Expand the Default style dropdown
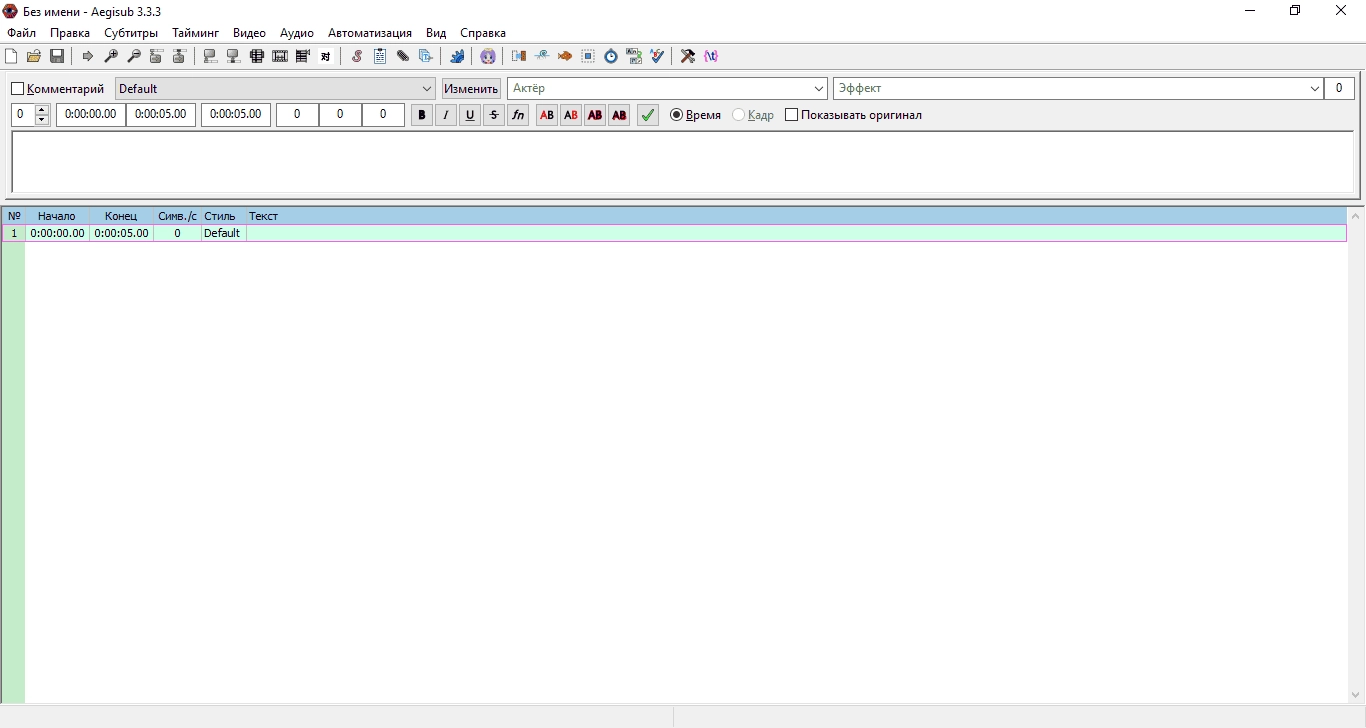1366x728 pixels. [427, 89]
